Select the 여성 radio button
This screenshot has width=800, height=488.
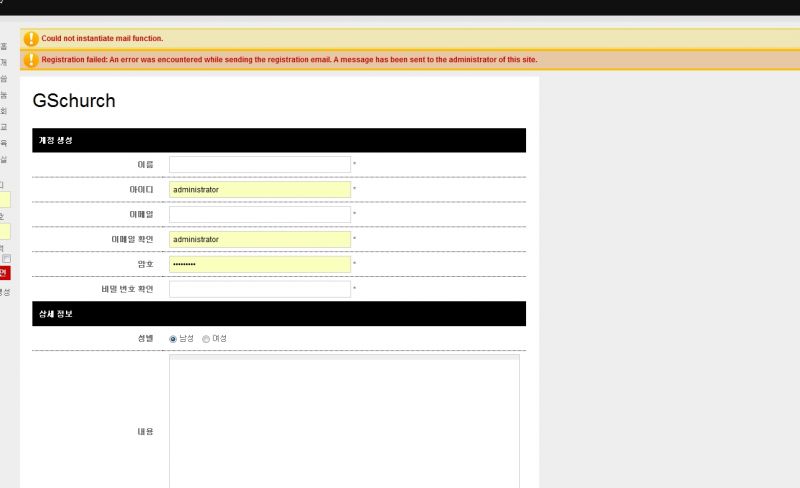point(206,339)
